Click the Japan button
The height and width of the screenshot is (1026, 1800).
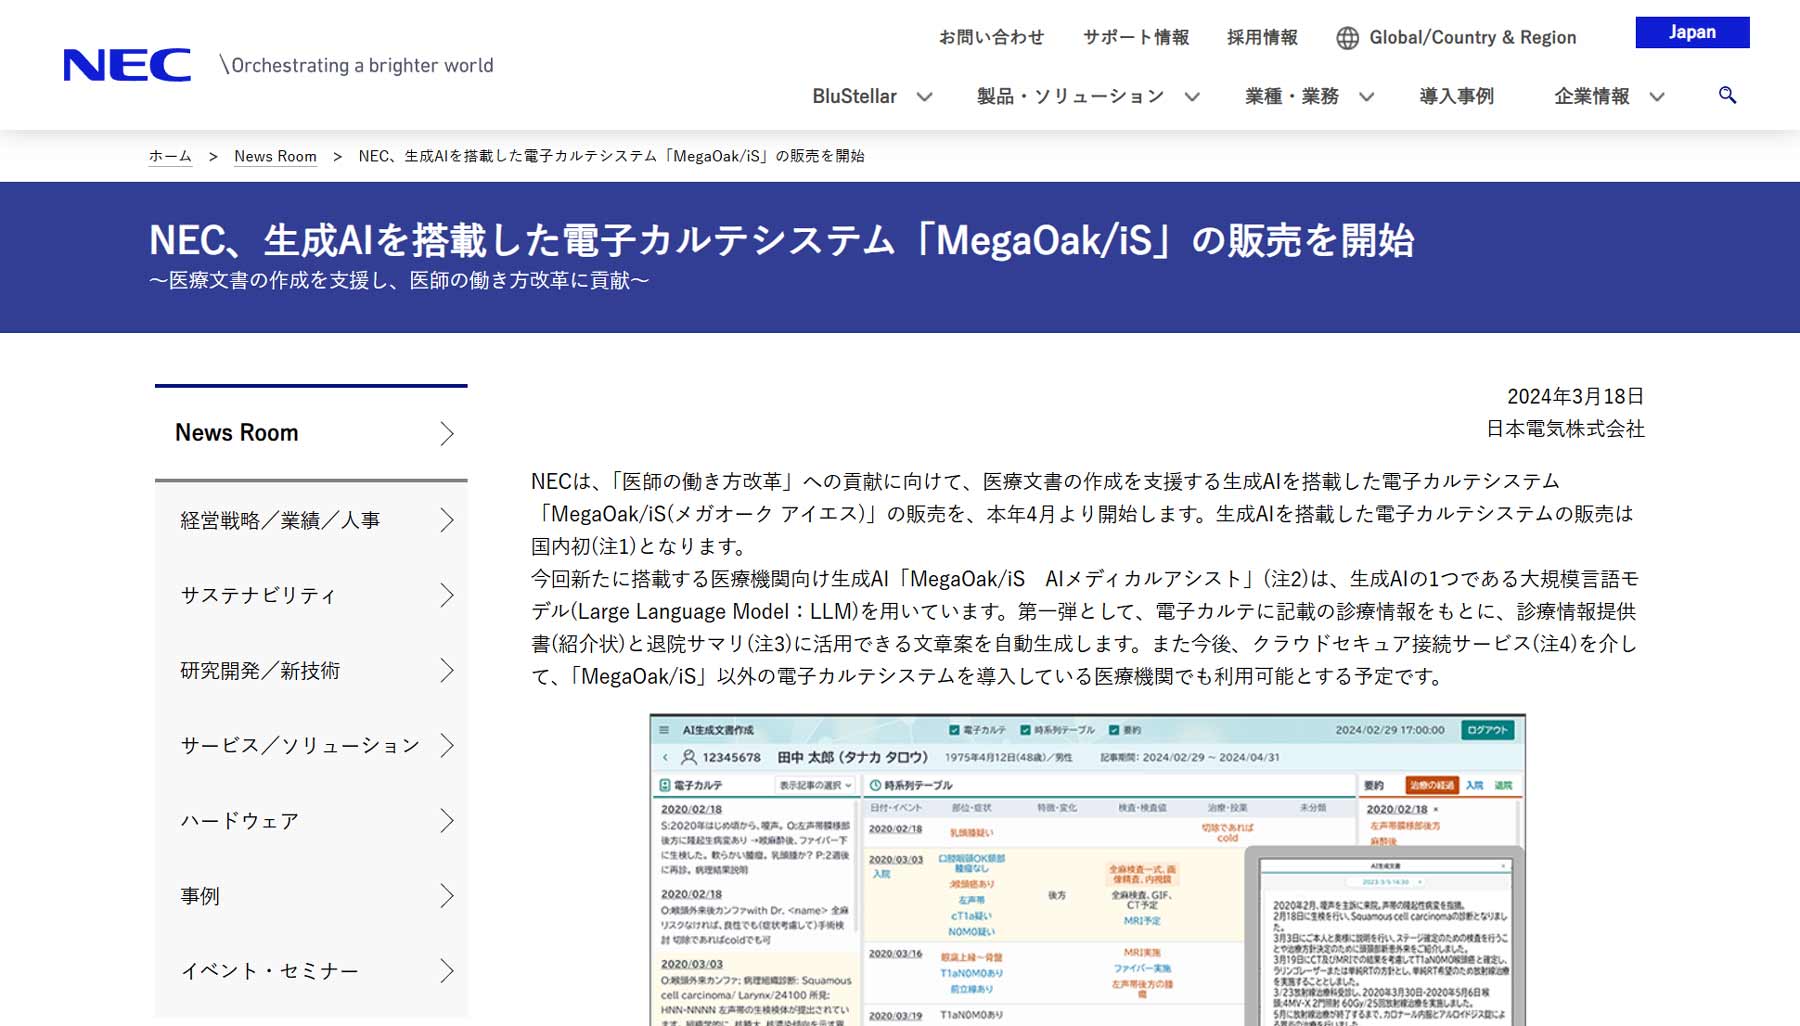(1692, 32)
